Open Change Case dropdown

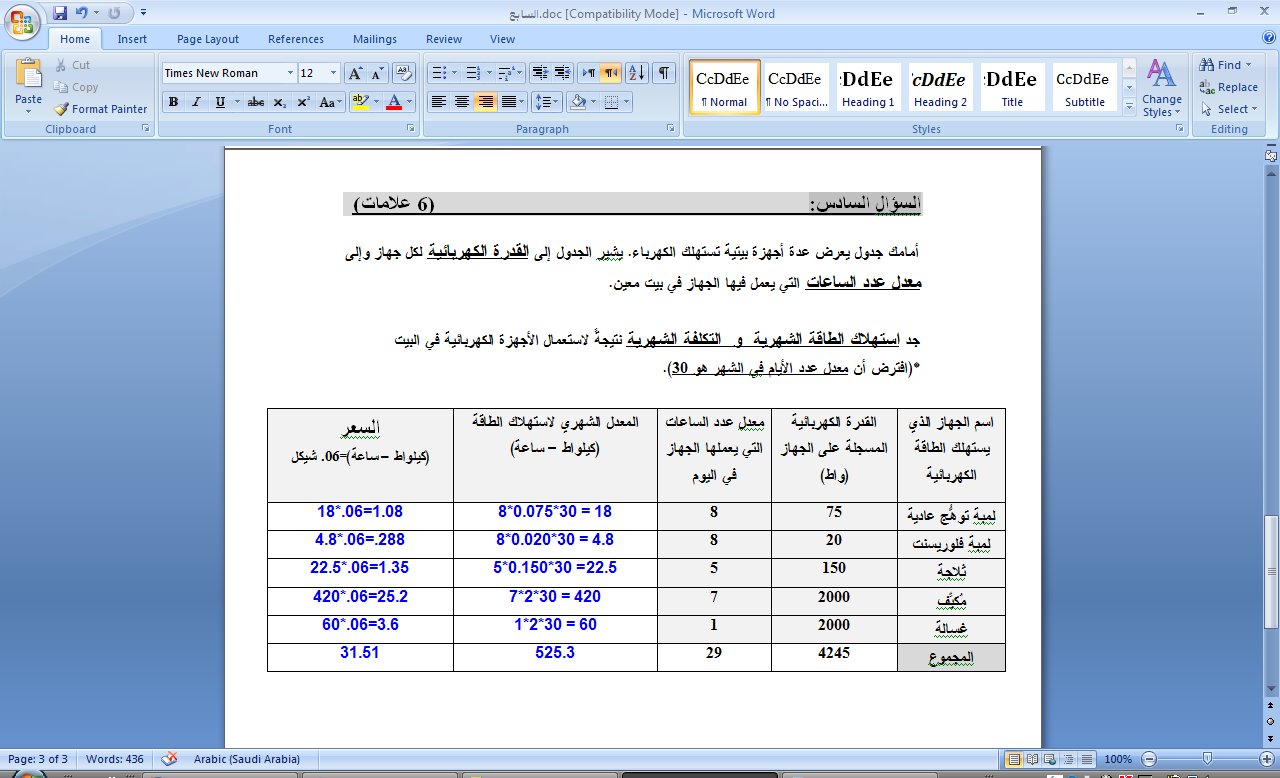click(330, 102)
